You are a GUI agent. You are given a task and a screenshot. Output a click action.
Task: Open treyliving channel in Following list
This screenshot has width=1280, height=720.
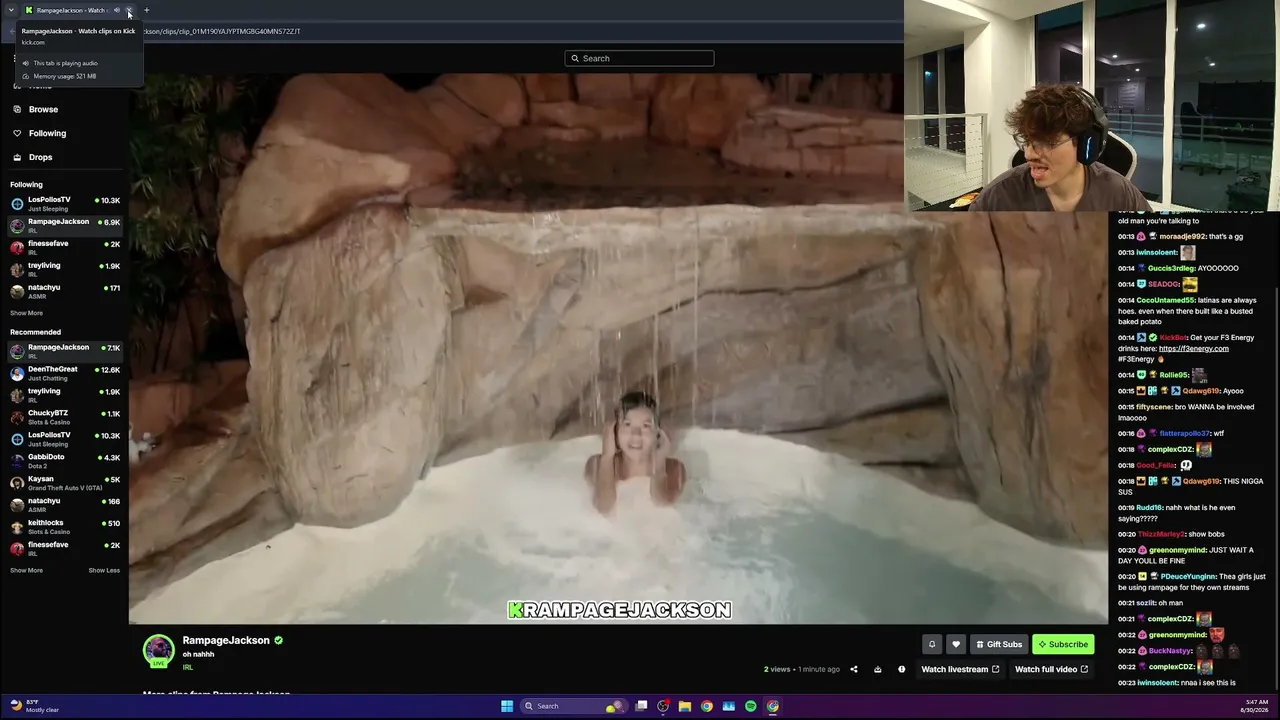point(65,269)
